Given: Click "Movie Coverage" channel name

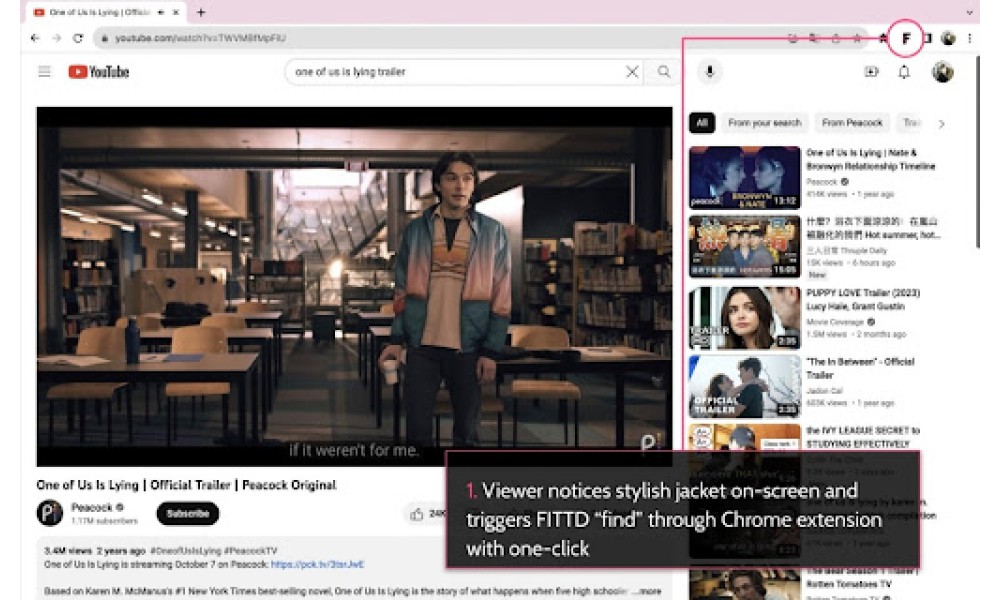Looking at the screenshot, I should [x=835, y=322].
